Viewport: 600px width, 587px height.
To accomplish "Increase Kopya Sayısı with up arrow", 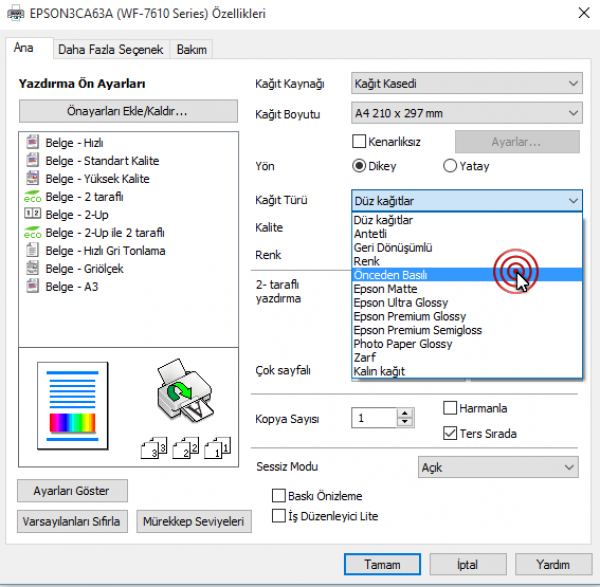I will [405, 413].
